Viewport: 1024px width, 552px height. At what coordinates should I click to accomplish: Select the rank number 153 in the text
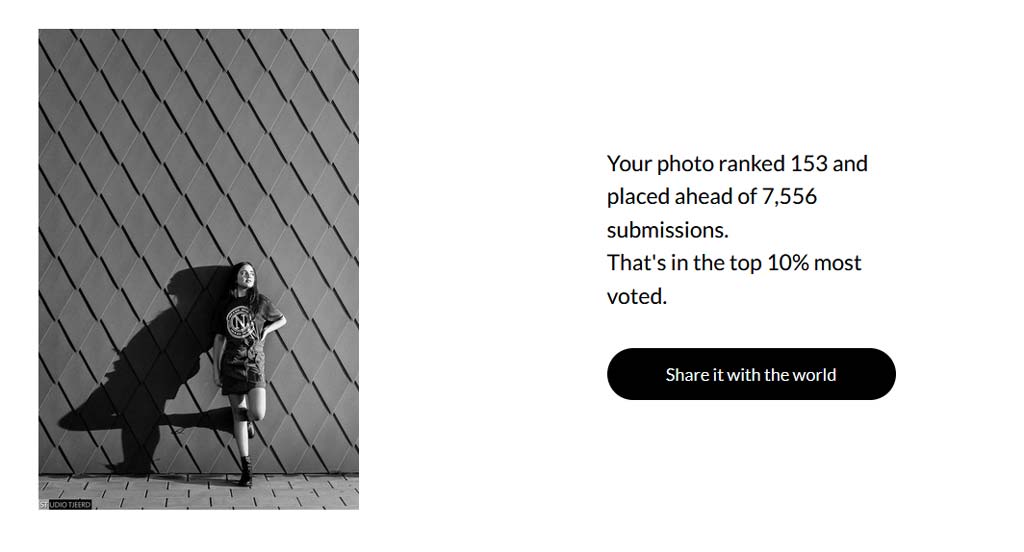[808, 163]
